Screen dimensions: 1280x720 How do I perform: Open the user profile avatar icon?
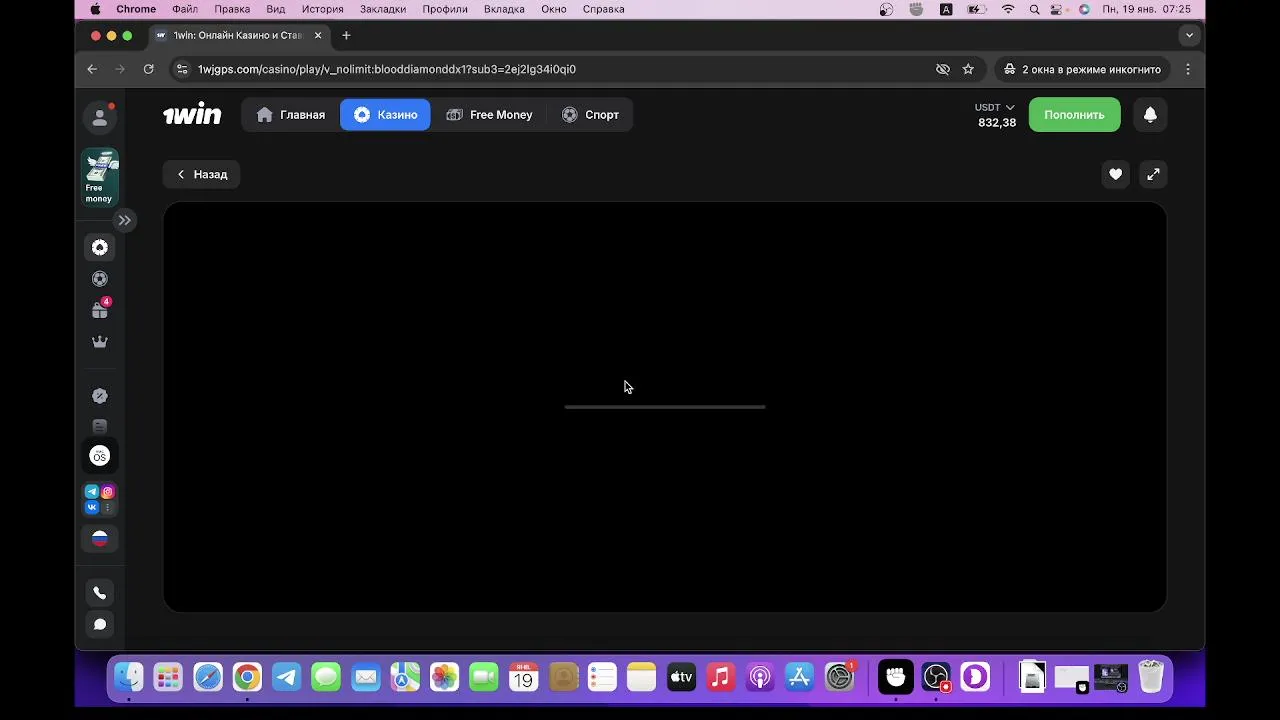[x=100, y=117]
